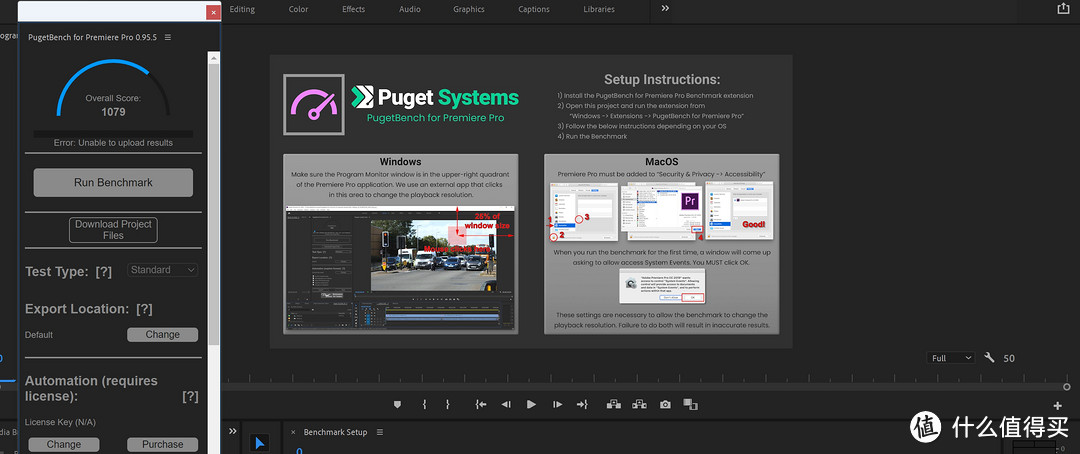
Task: Switch to the Captions workspace
Action: click(x=534, y=9)
